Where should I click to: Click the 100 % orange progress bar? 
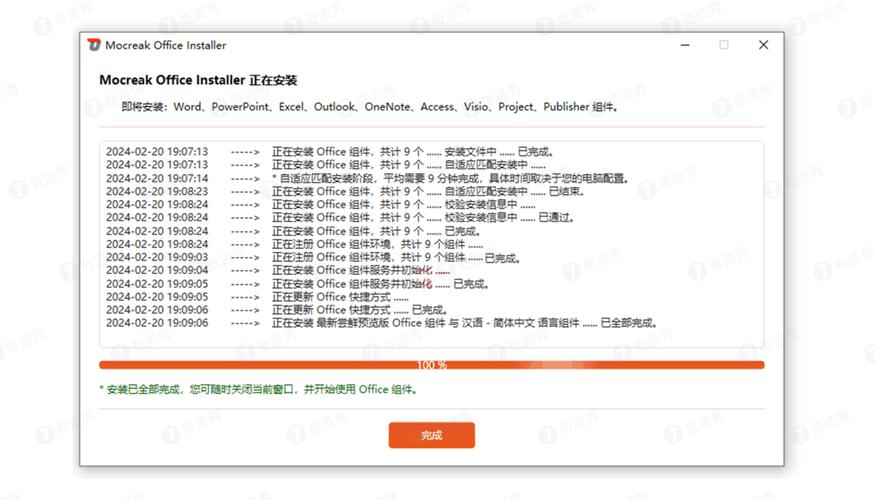431,365
